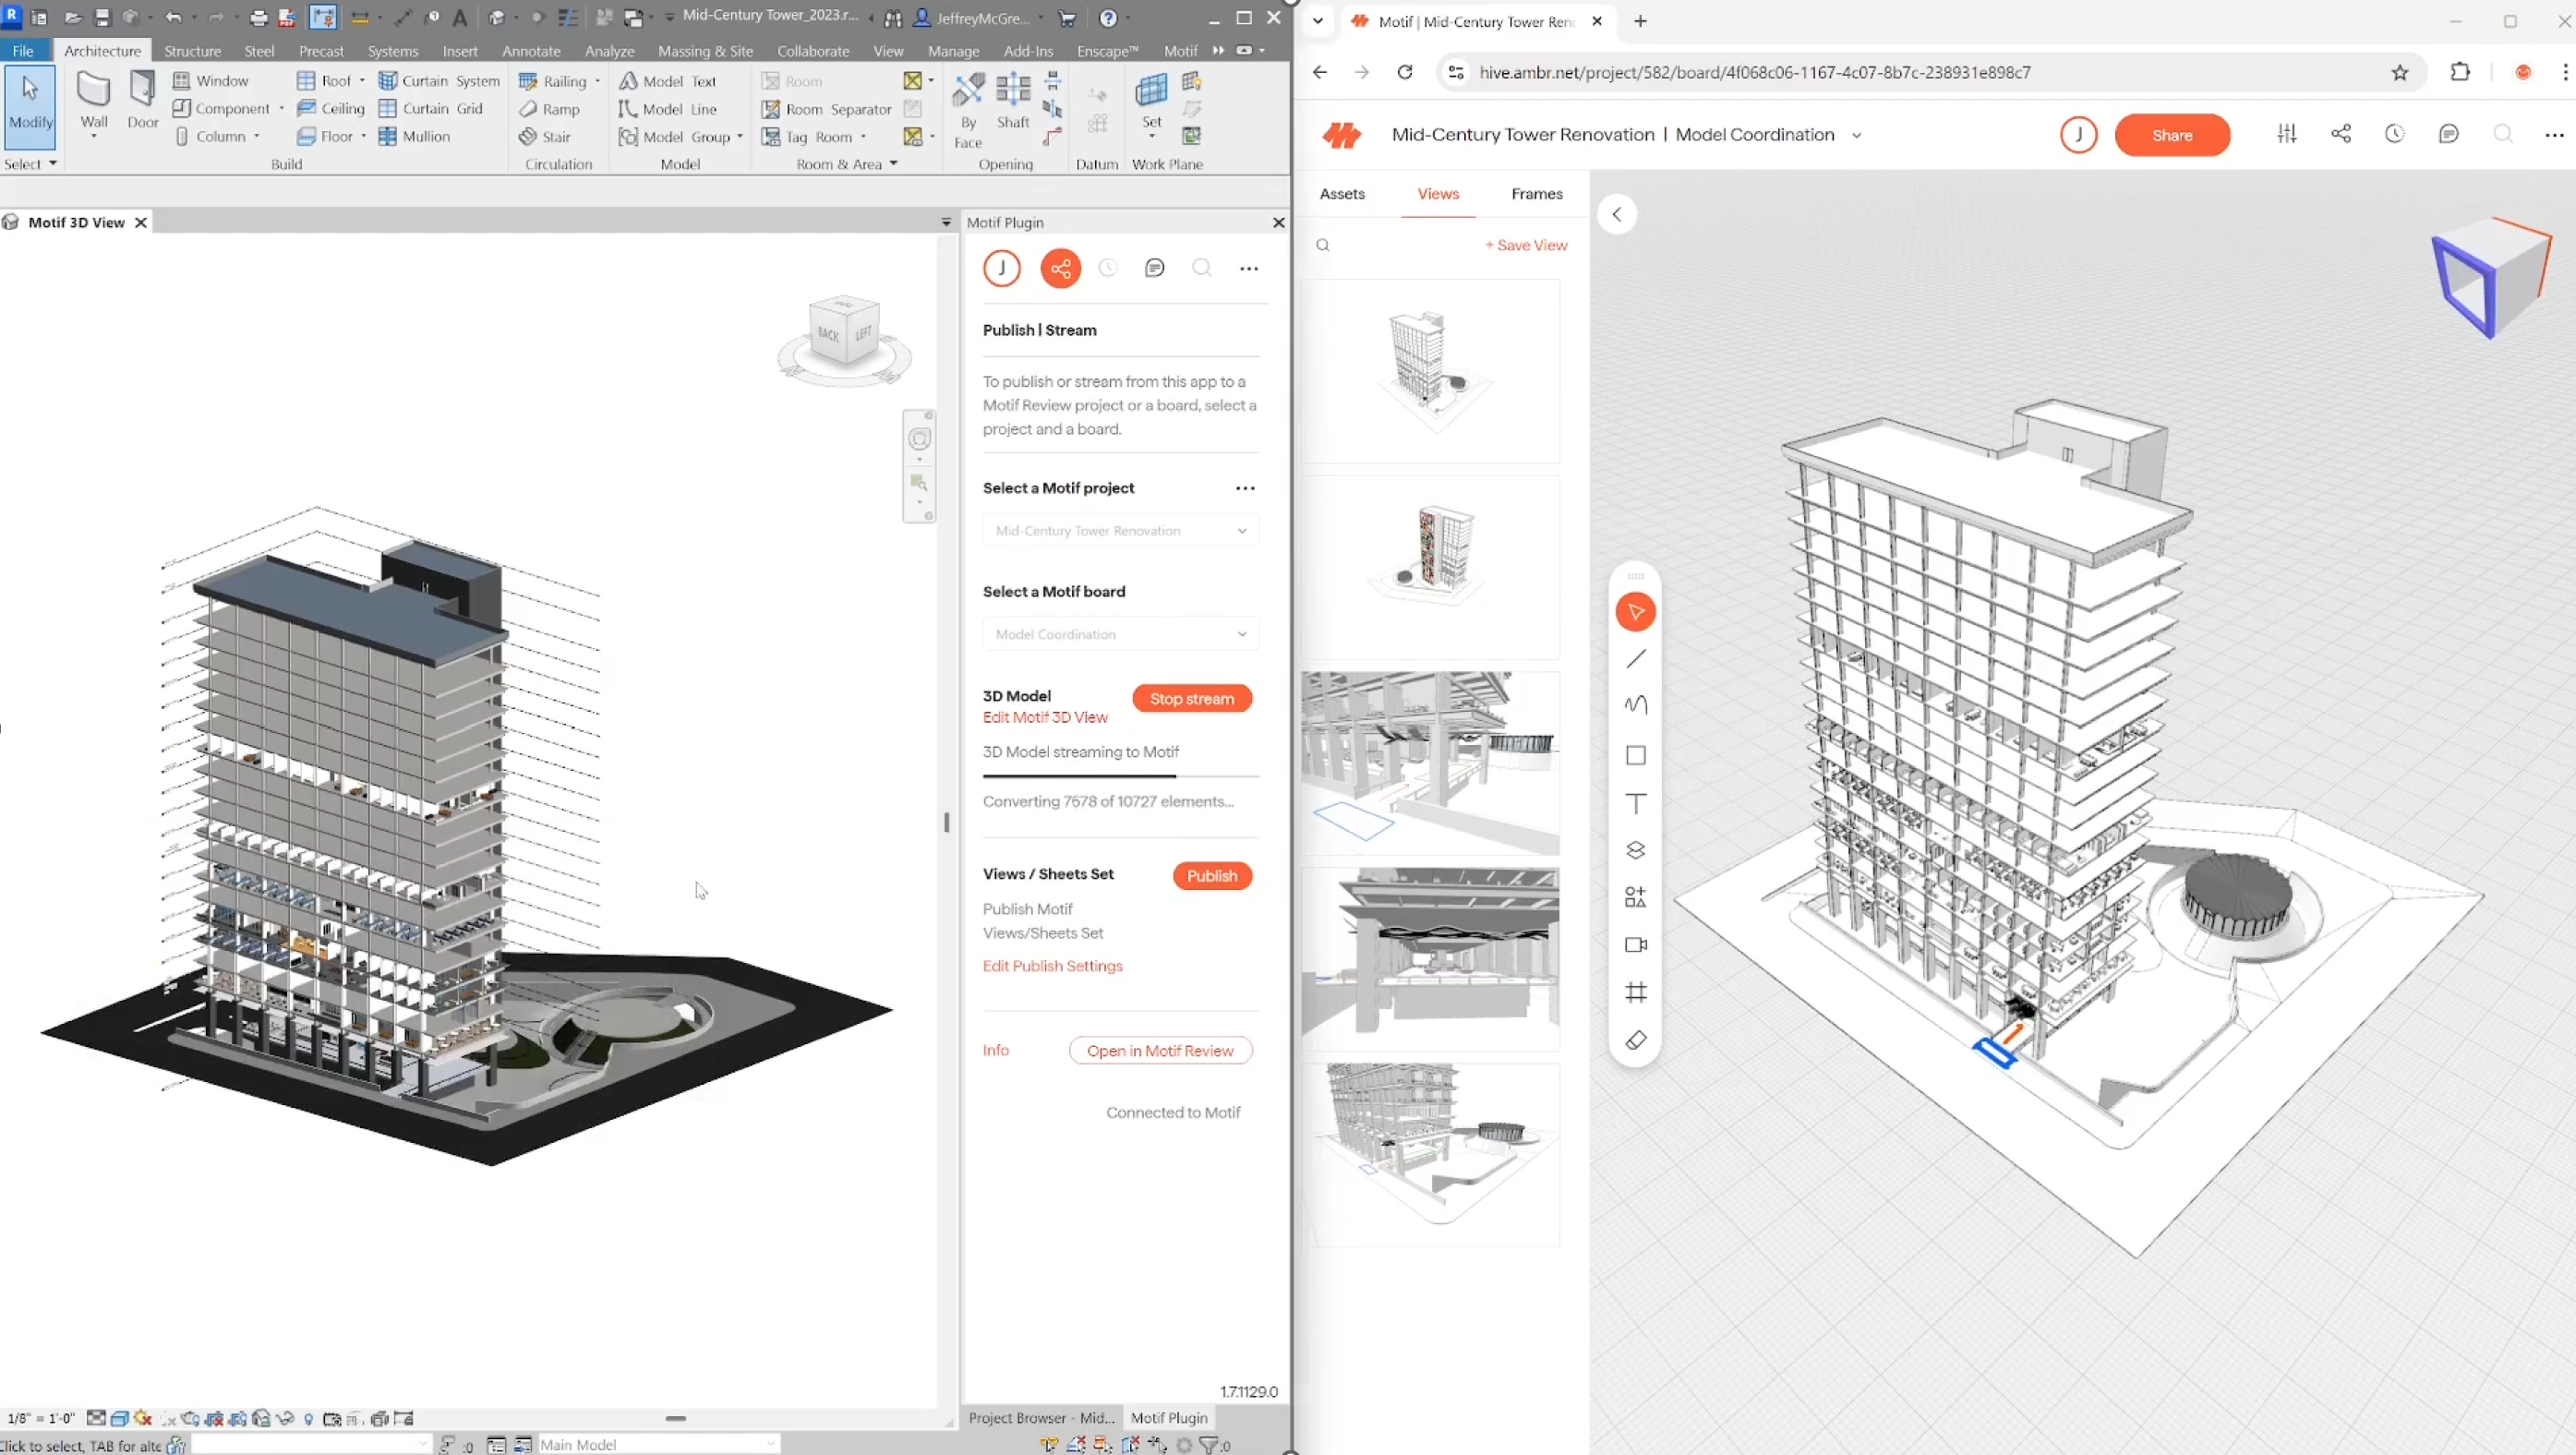Select the rectangle shape tool in Motif
The height and width of the screenshot is (1455, 2576).
point(1636,756)
